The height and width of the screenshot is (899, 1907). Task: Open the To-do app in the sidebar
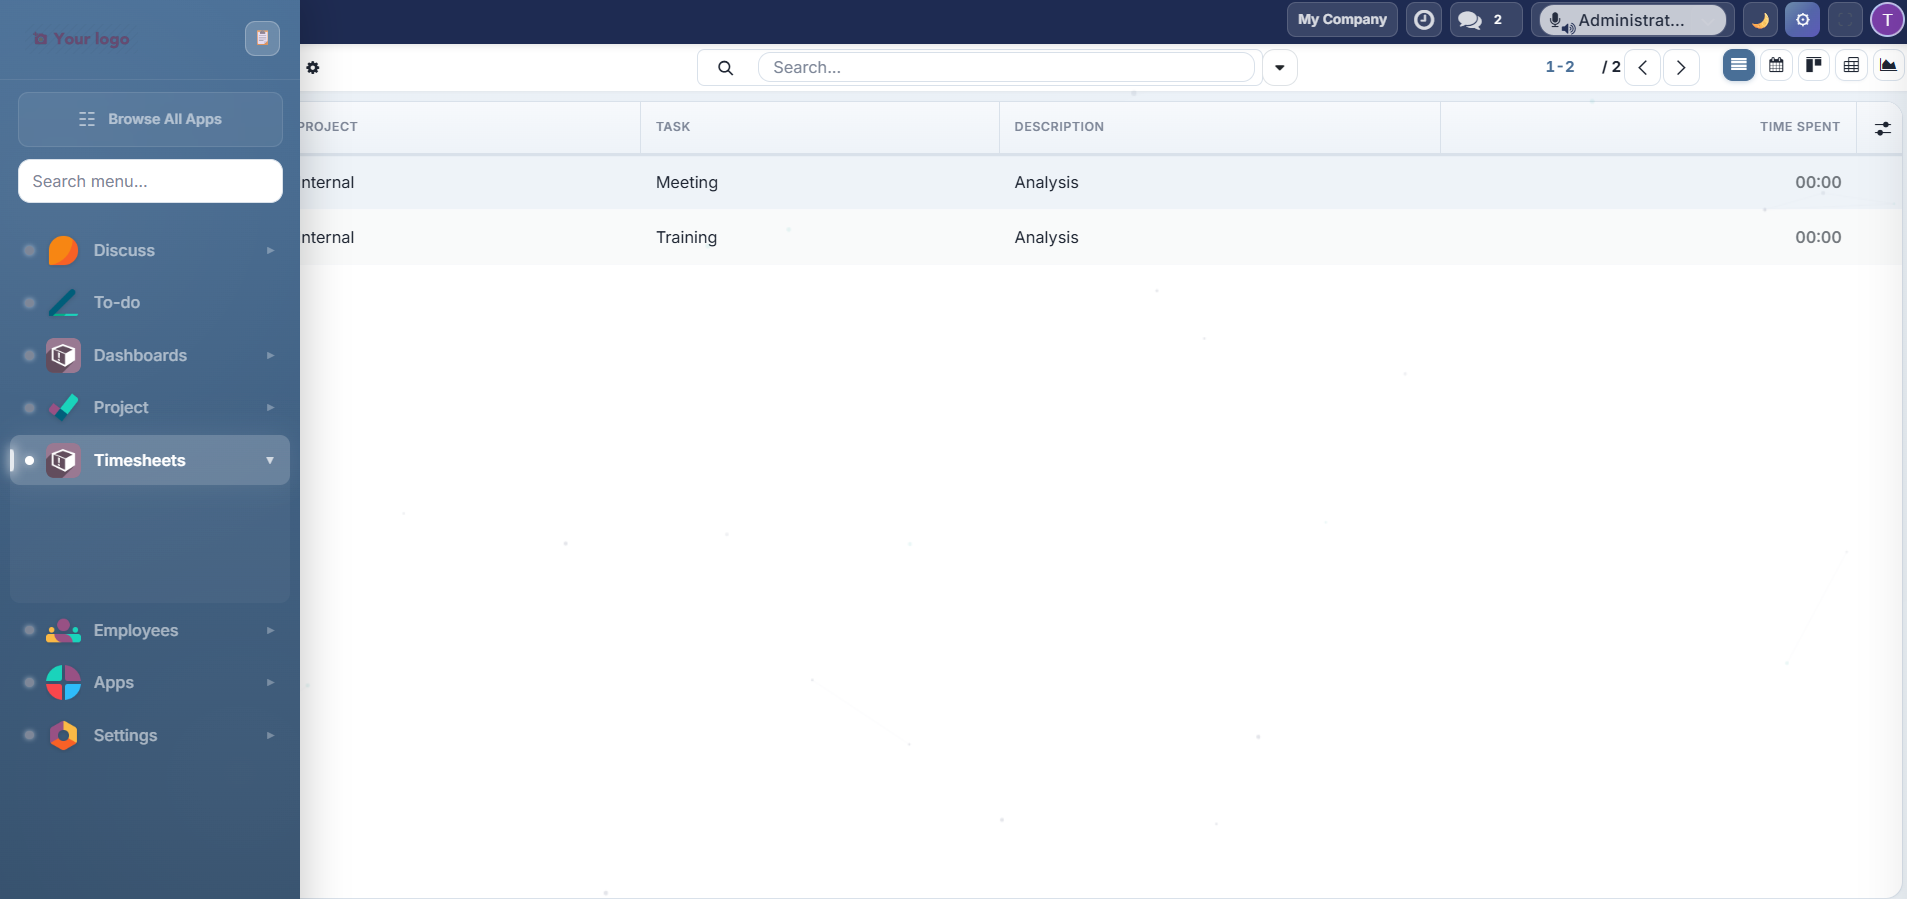click(x=150, y=302)
